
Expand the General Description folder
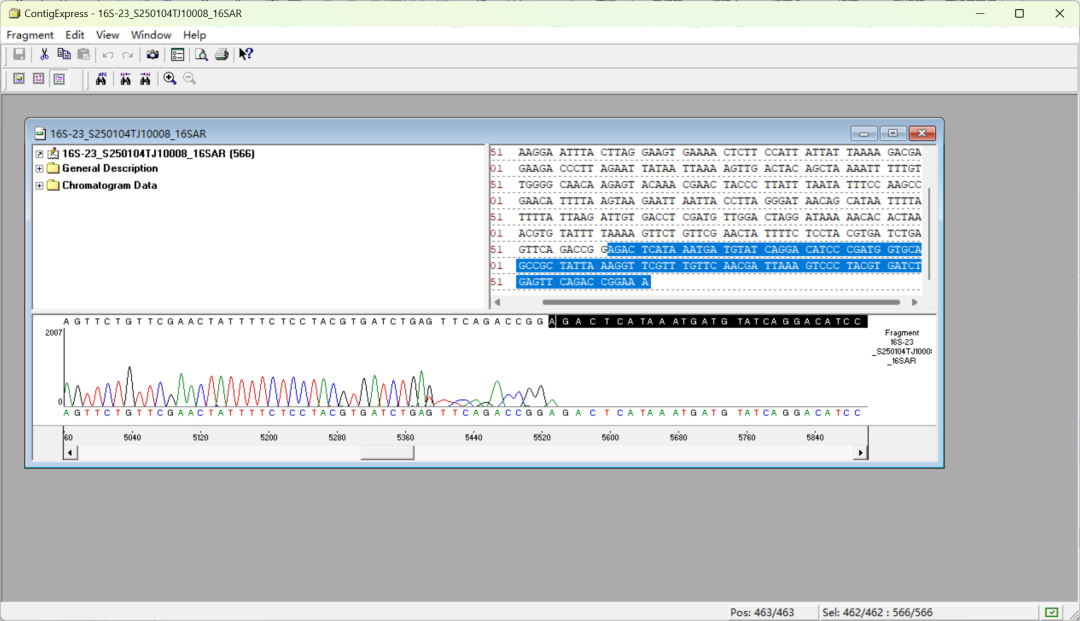coord(39,169)
